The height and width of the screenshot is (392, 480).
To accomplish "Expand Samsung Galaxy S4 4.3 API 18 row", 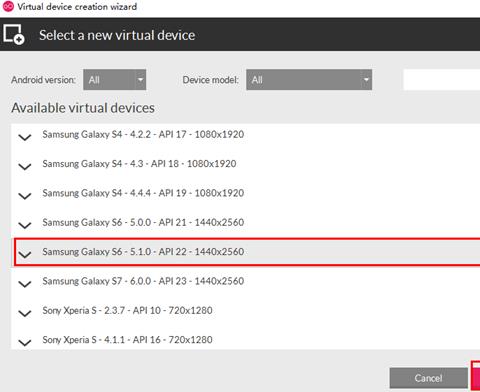I will [x=25, y=166].
